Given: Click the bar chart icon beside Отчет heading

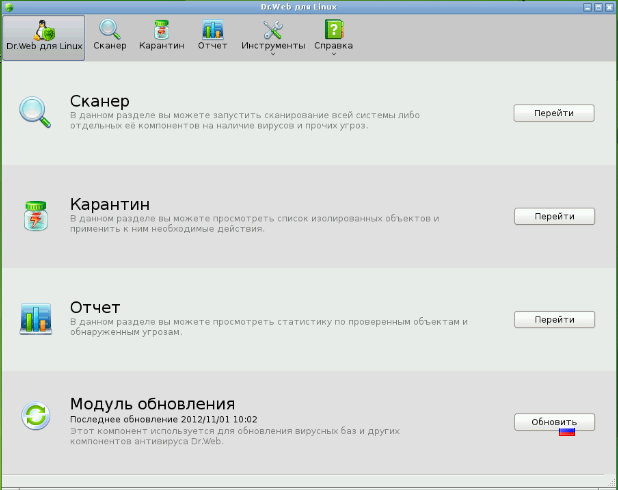Looking at the screenshot, I should coord(35,319).
